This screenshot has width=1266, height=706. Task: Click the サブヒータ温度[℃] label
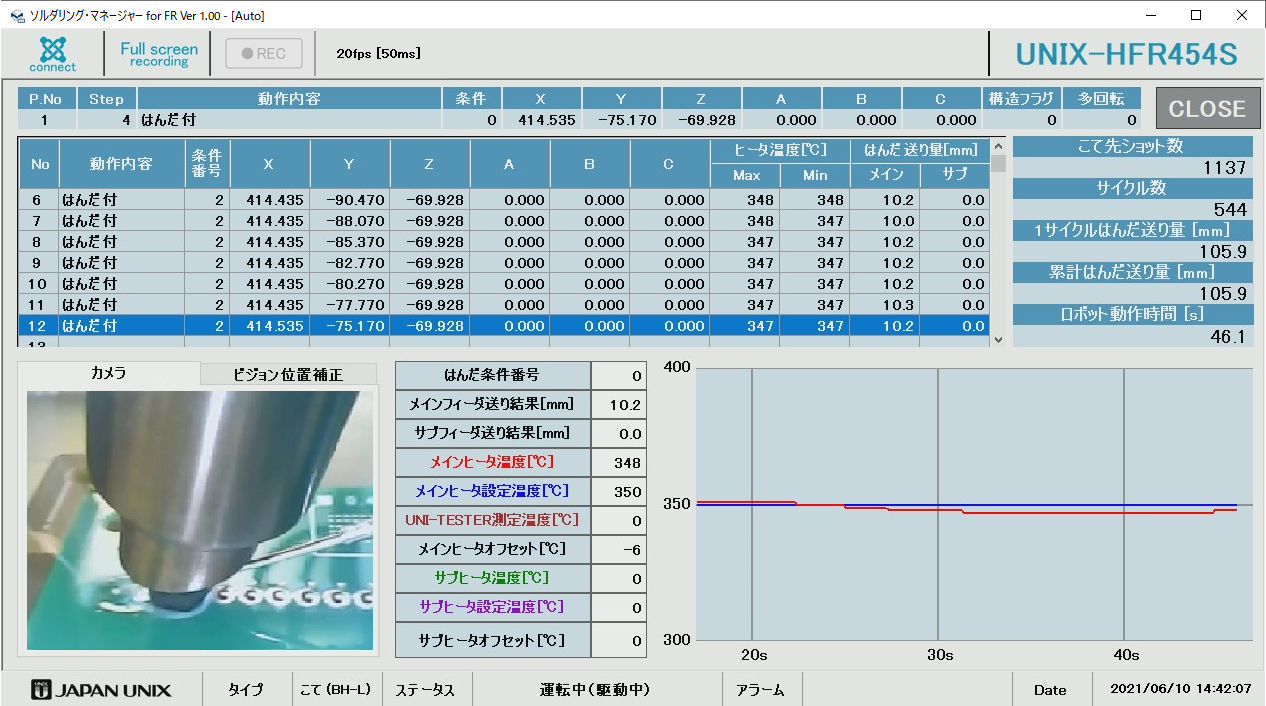[x=492, y=578]
